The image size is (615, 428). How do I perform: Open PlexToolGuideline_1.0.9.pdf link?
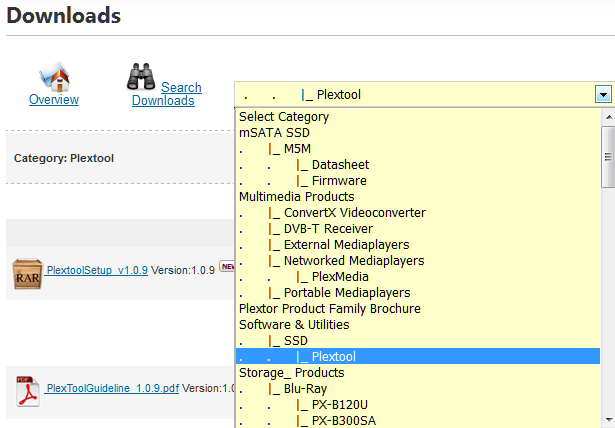112,388
